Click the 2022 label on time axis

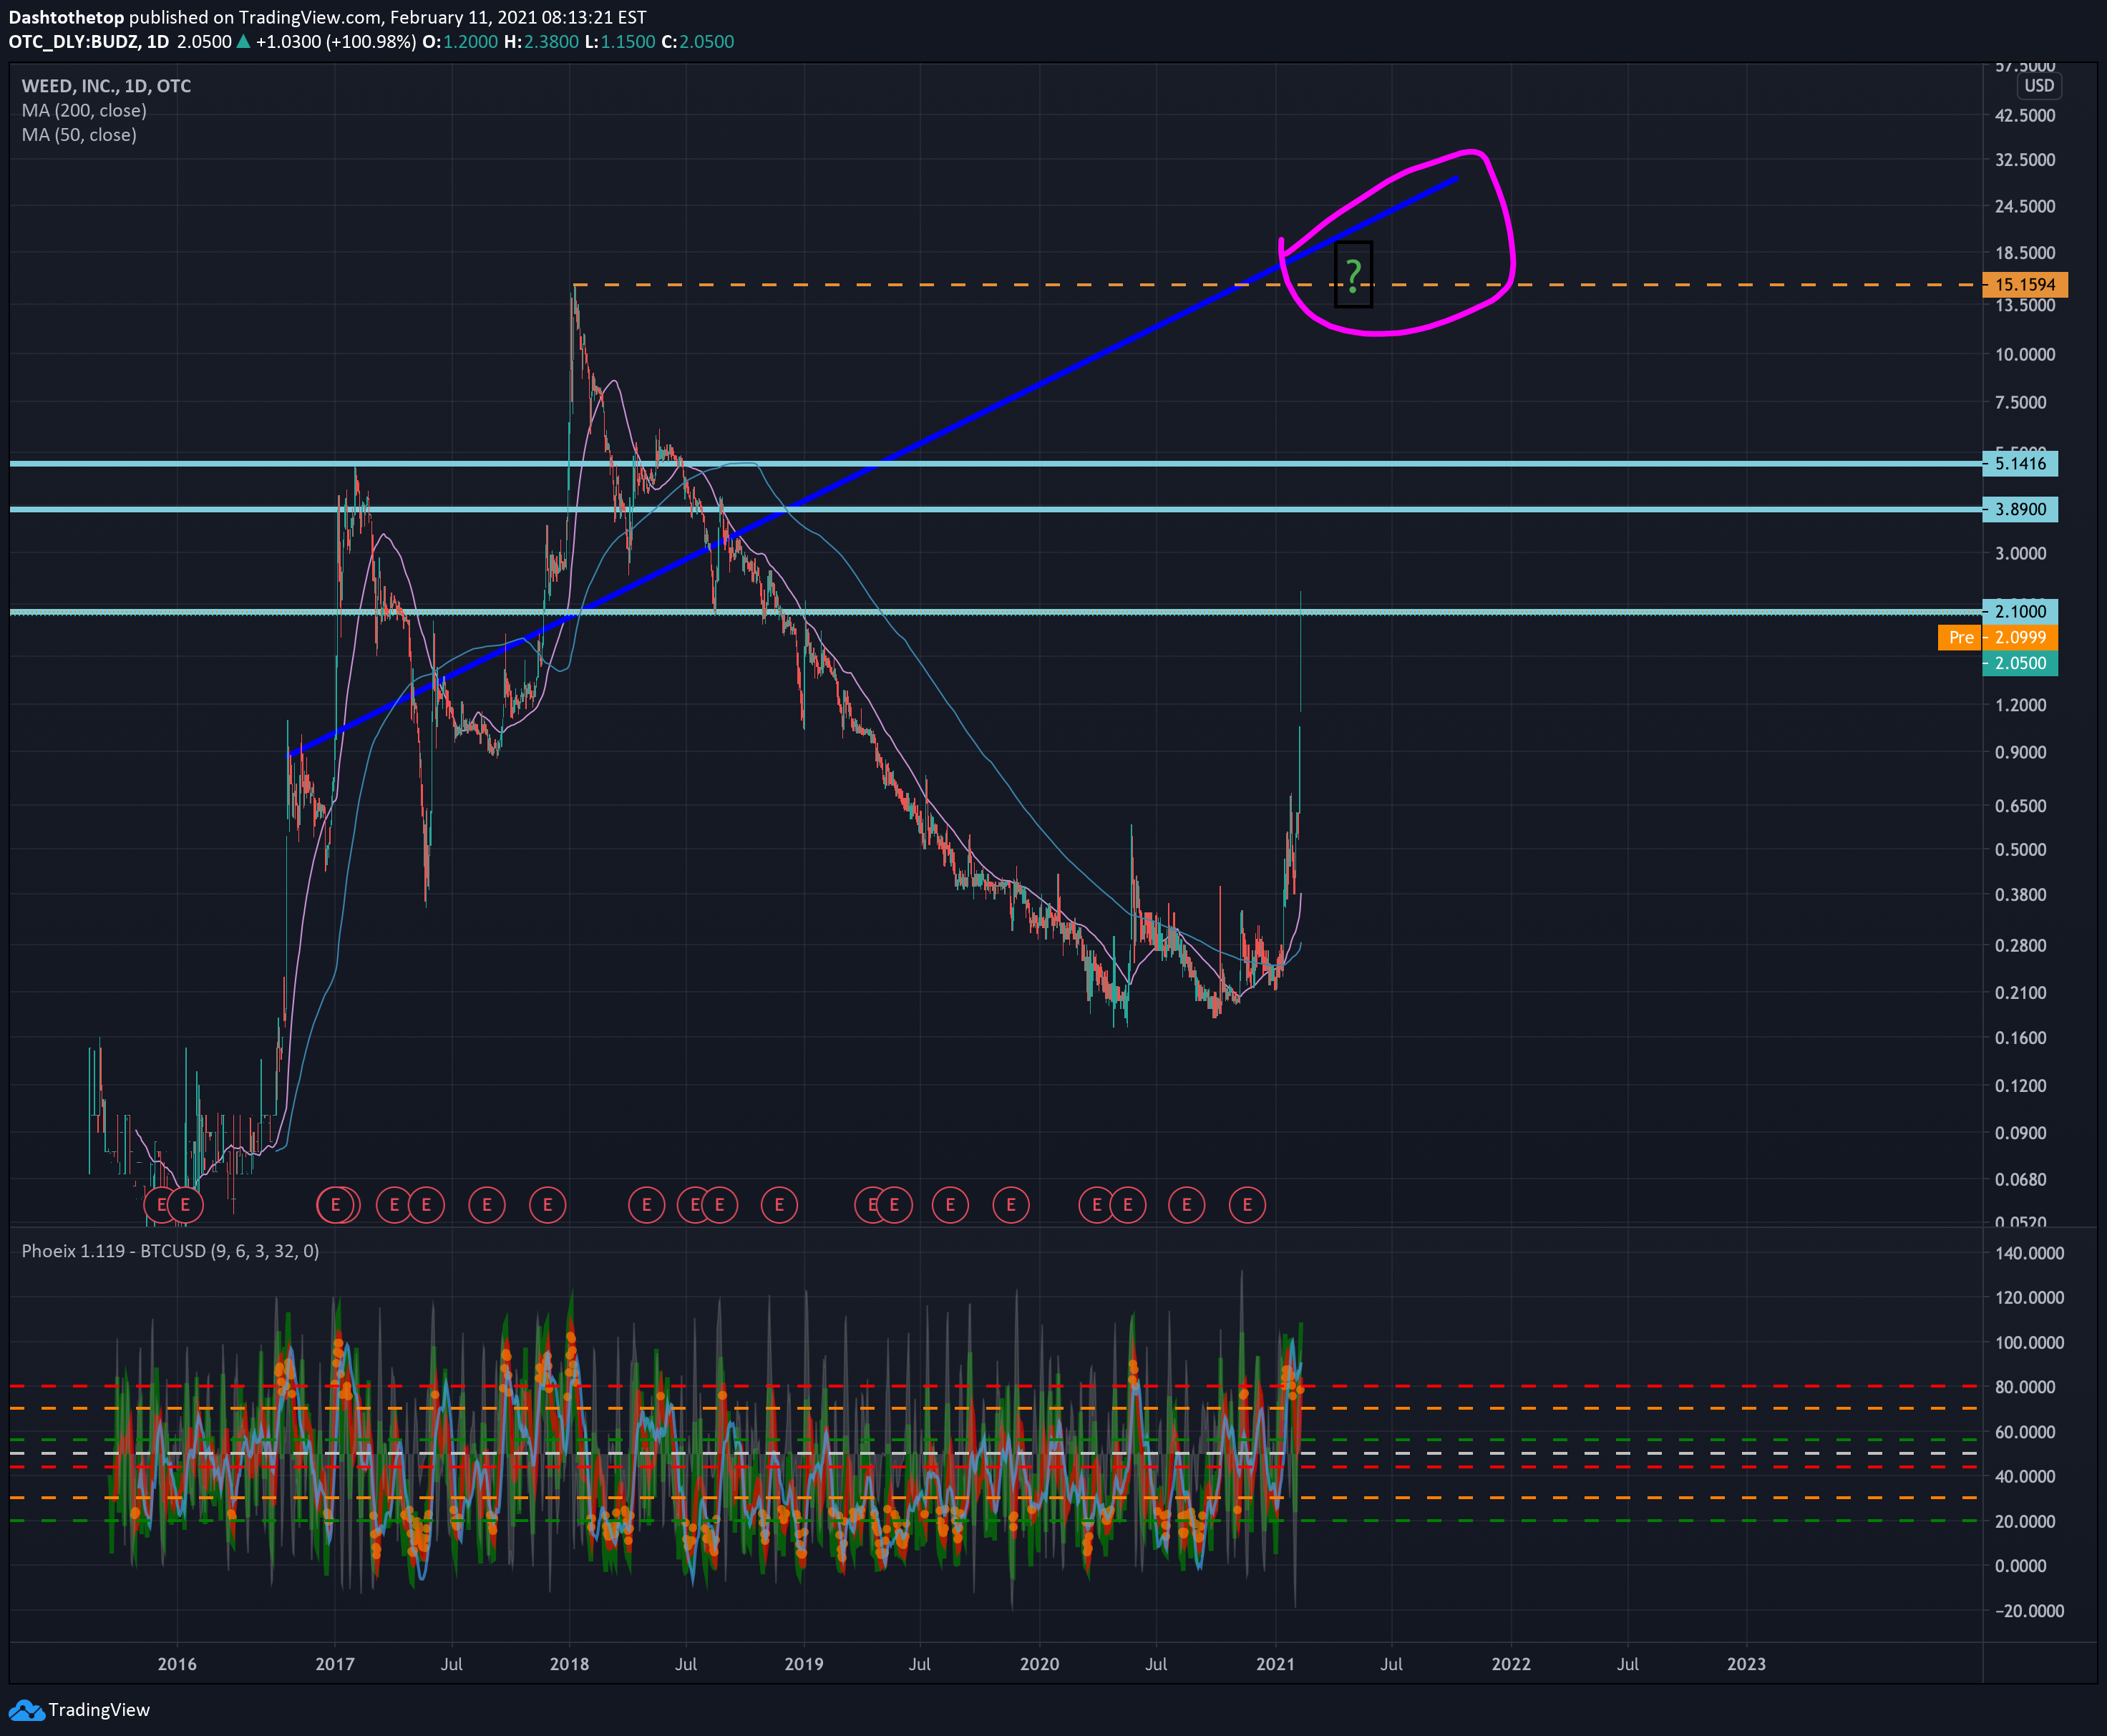click(x=1511, y=1664)
